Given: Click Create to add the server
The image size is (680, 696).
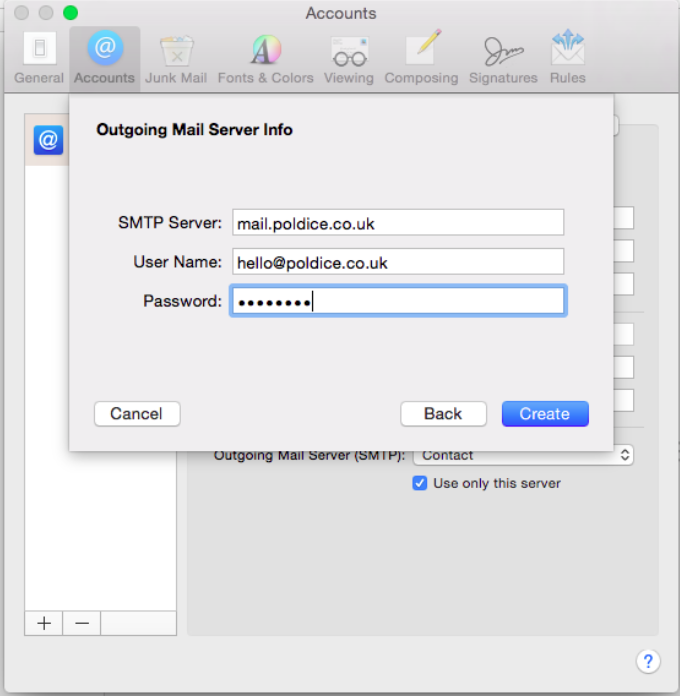Looking at the screenshot, I should tap(544, 414).
